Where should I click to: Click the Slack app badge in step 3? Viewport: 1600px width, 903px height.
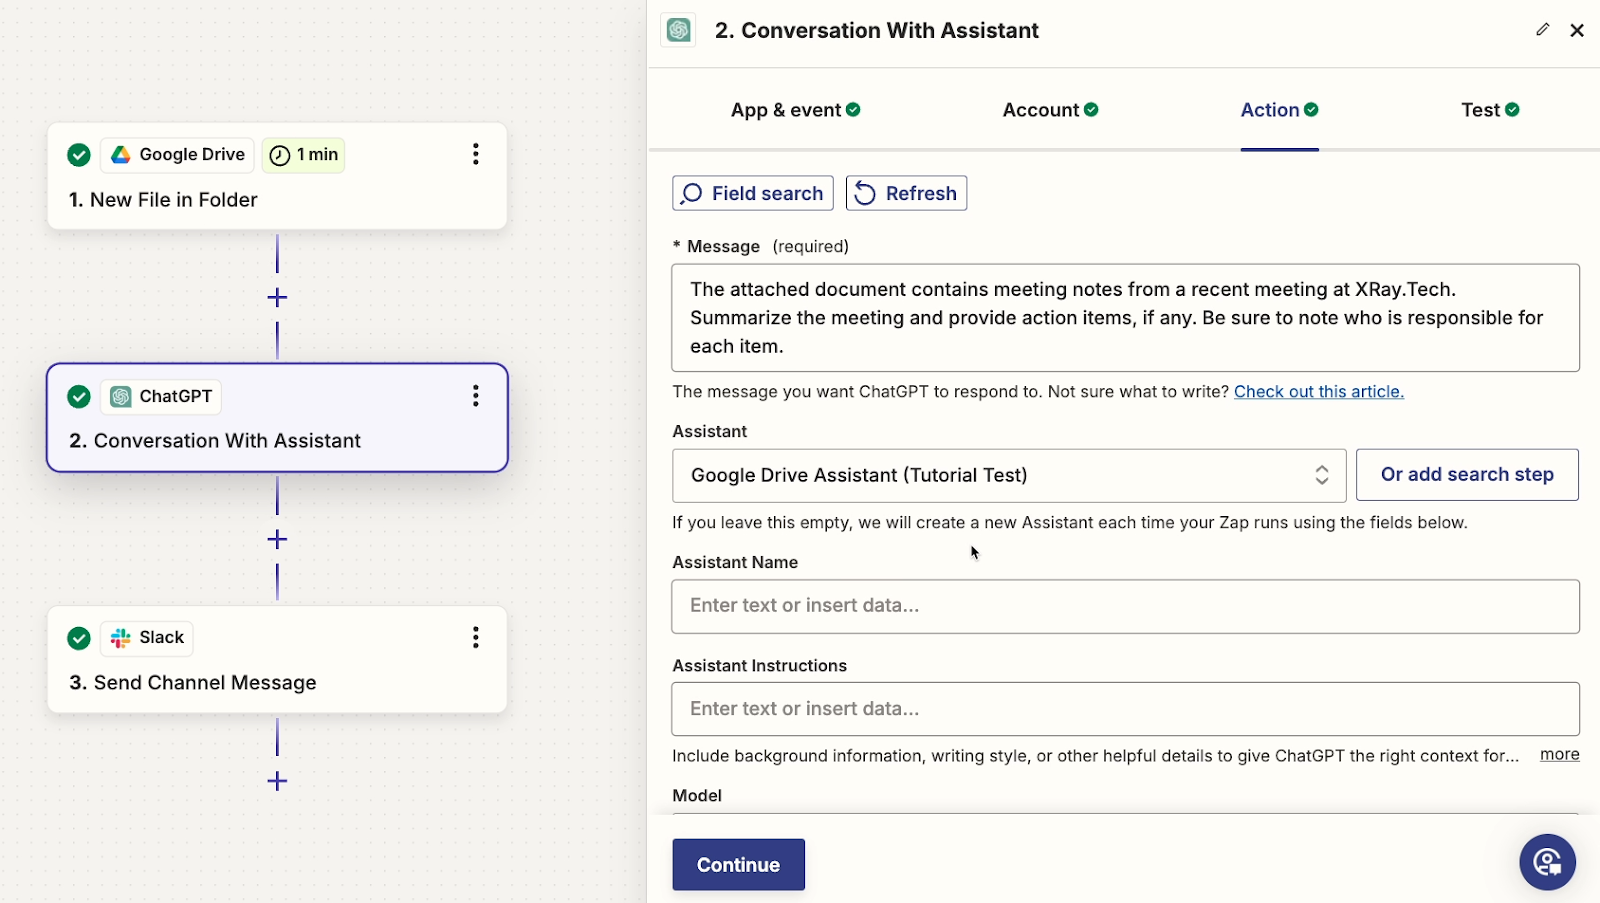tap(147, 638)
